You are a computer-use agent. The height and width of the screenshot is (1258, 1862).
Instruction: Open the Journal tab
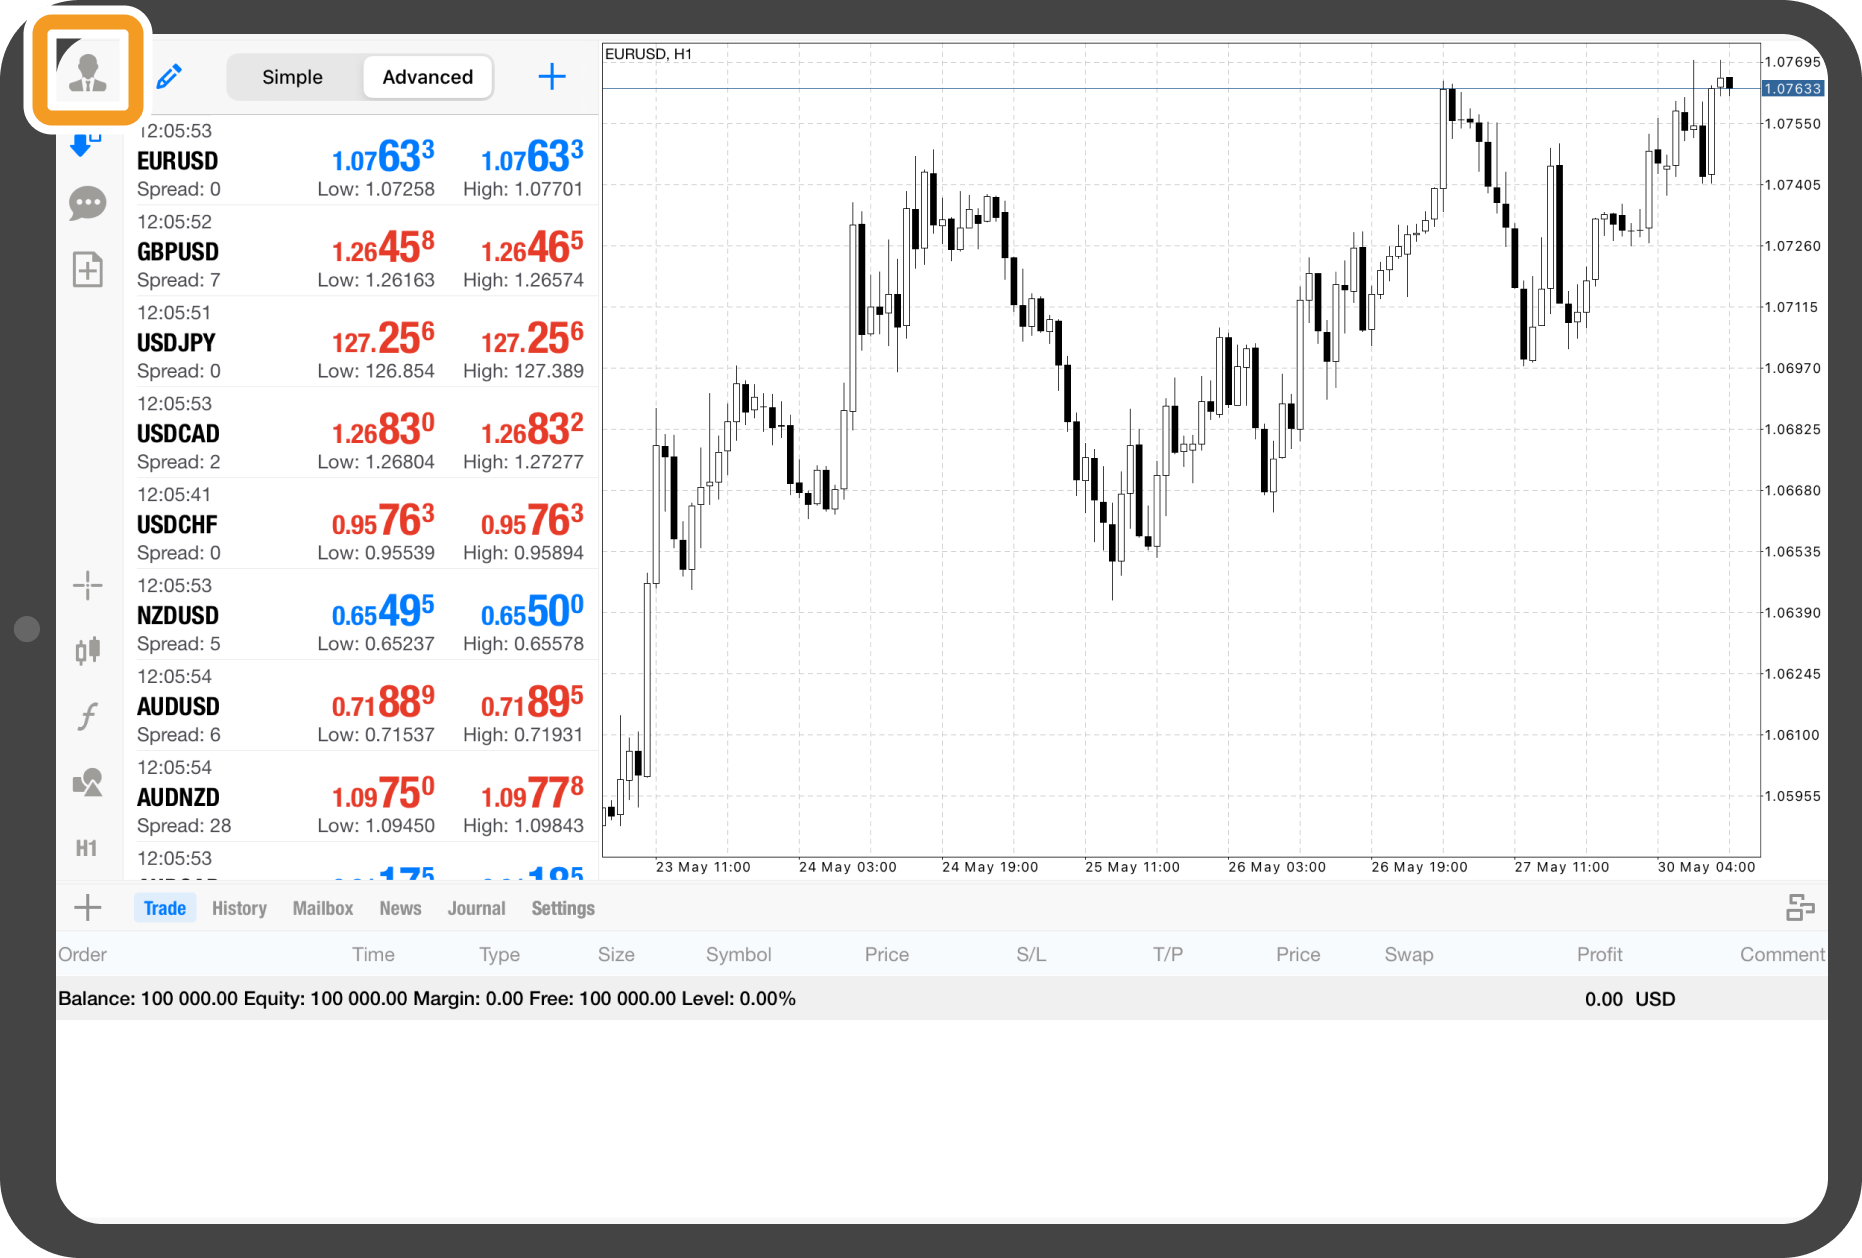tap(476, 908)
